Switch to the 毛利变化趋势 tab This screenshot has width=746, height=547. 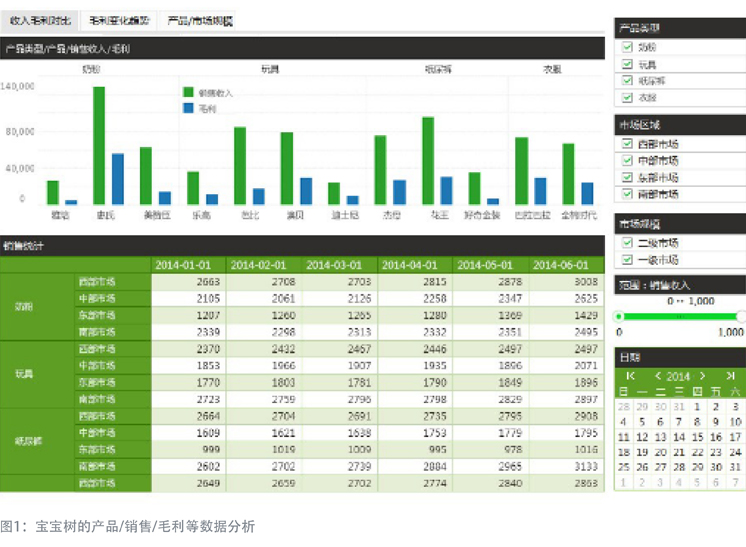point(119,20)
